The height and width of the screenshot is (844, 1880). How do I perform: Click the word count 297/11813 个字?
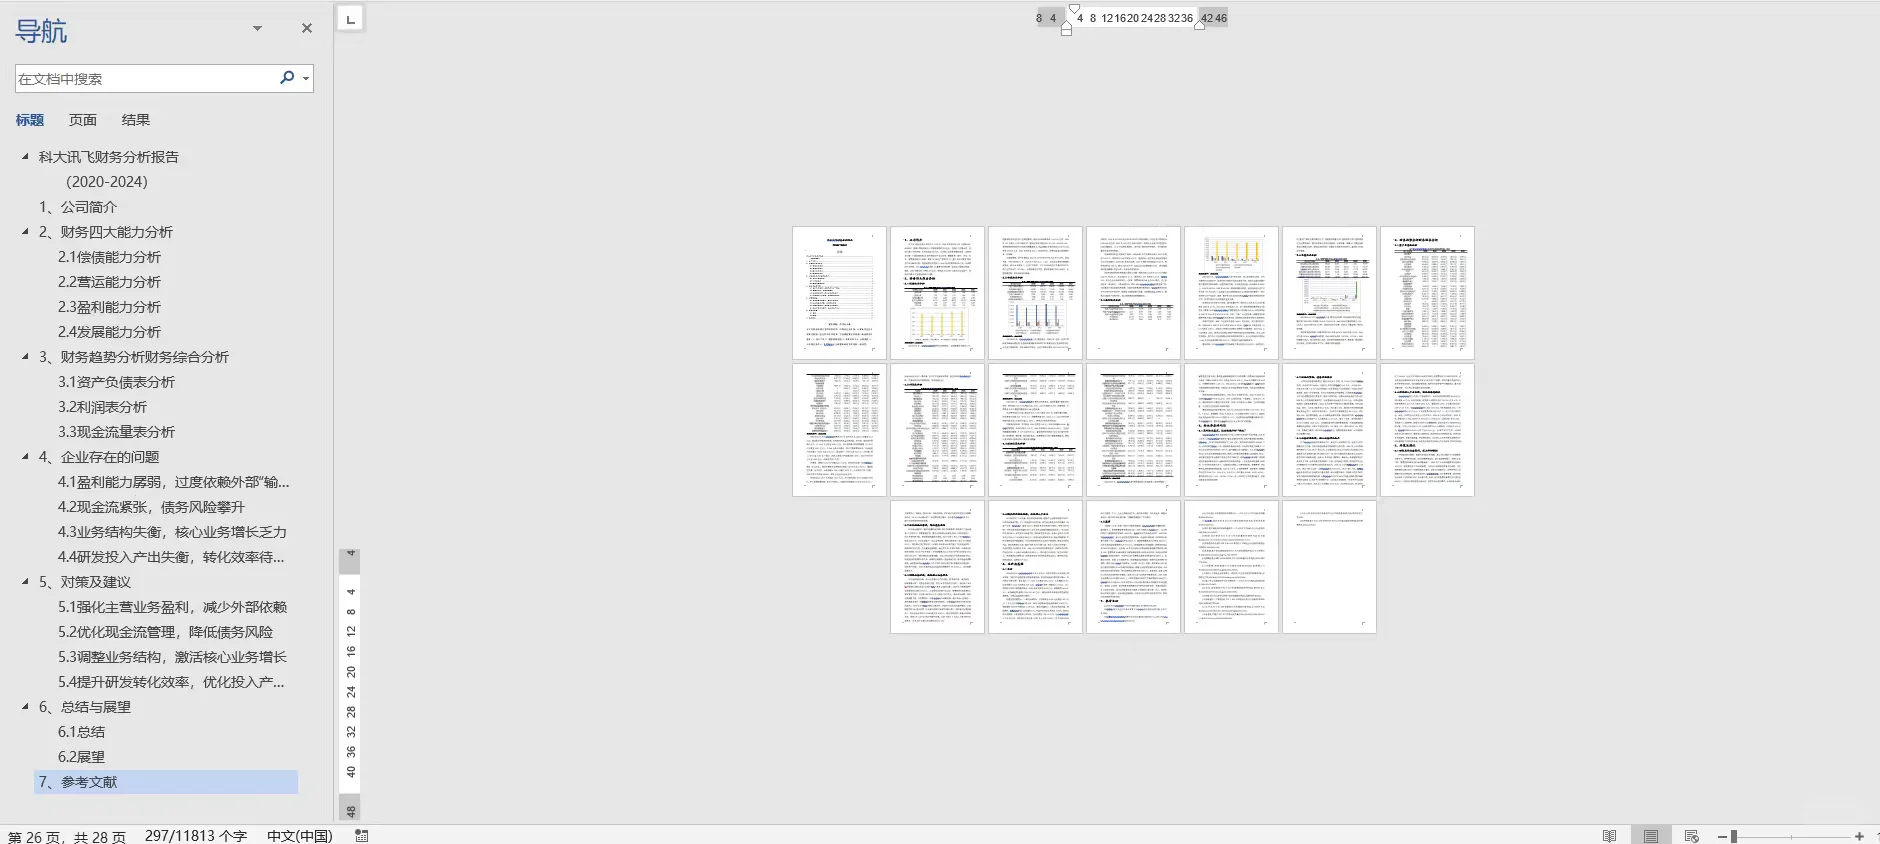[x=196, y=835]
